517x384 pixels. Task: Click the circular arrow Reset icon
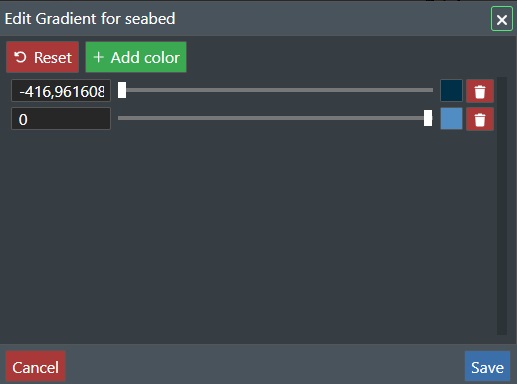[20, 57]
